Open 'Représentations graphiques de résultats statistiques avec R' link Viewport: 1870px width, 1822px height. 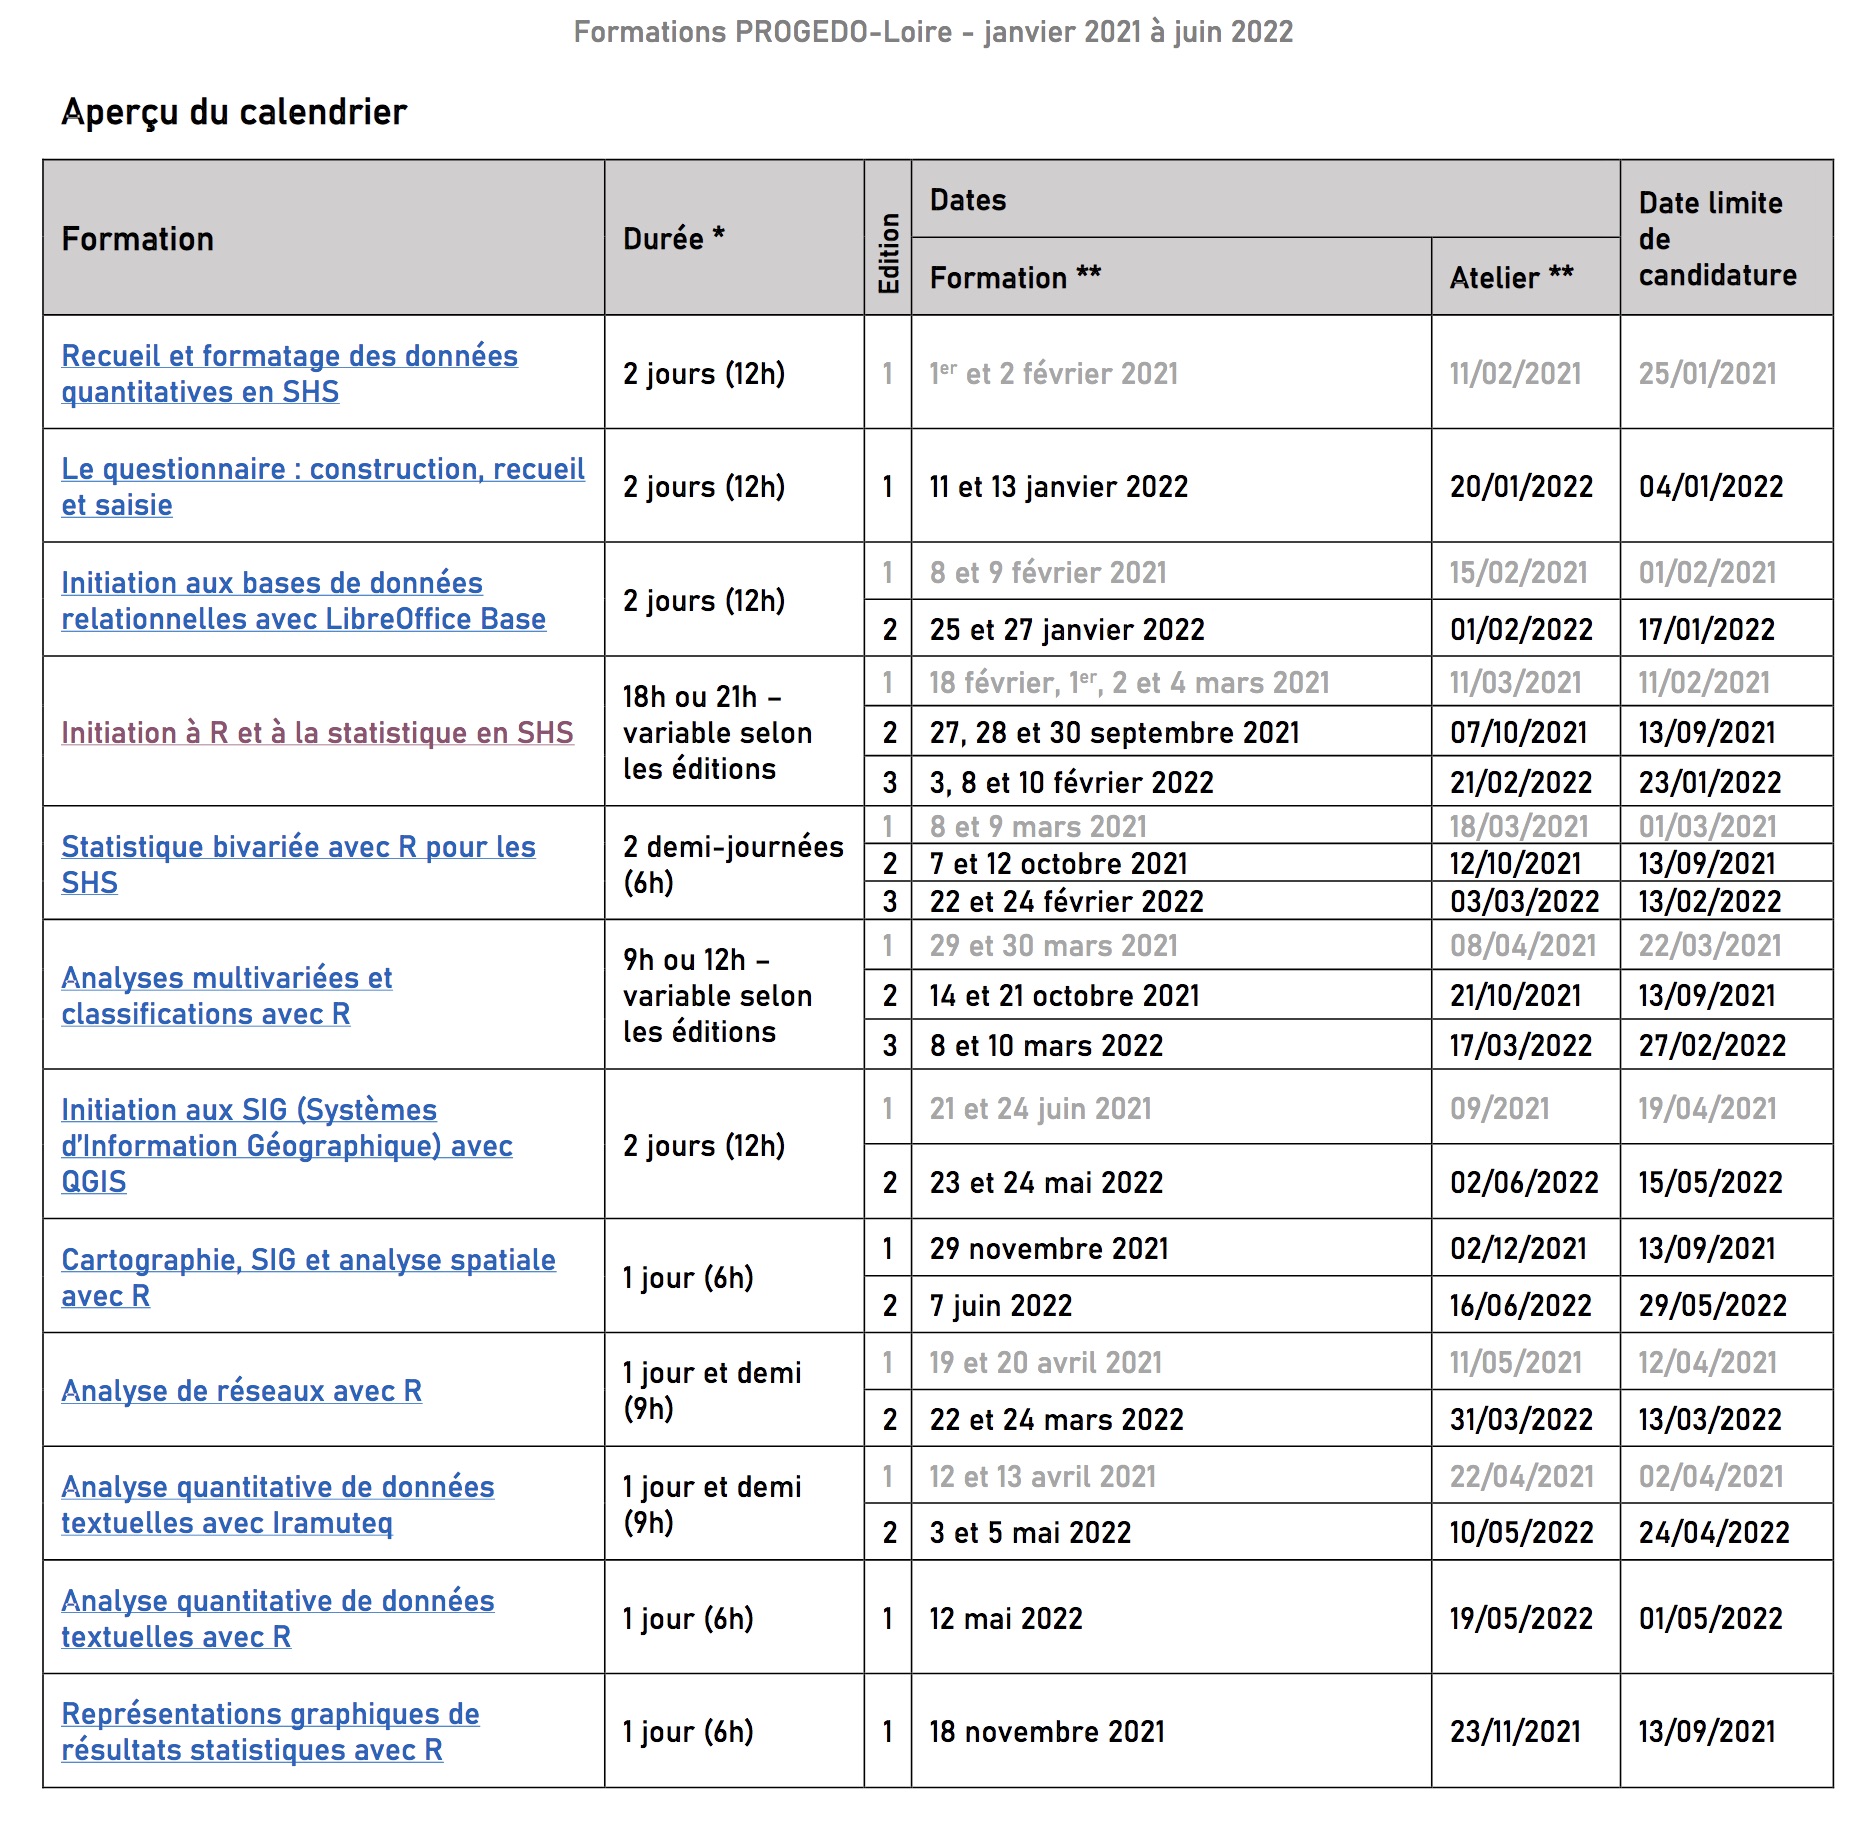(x=270, y=1731)
